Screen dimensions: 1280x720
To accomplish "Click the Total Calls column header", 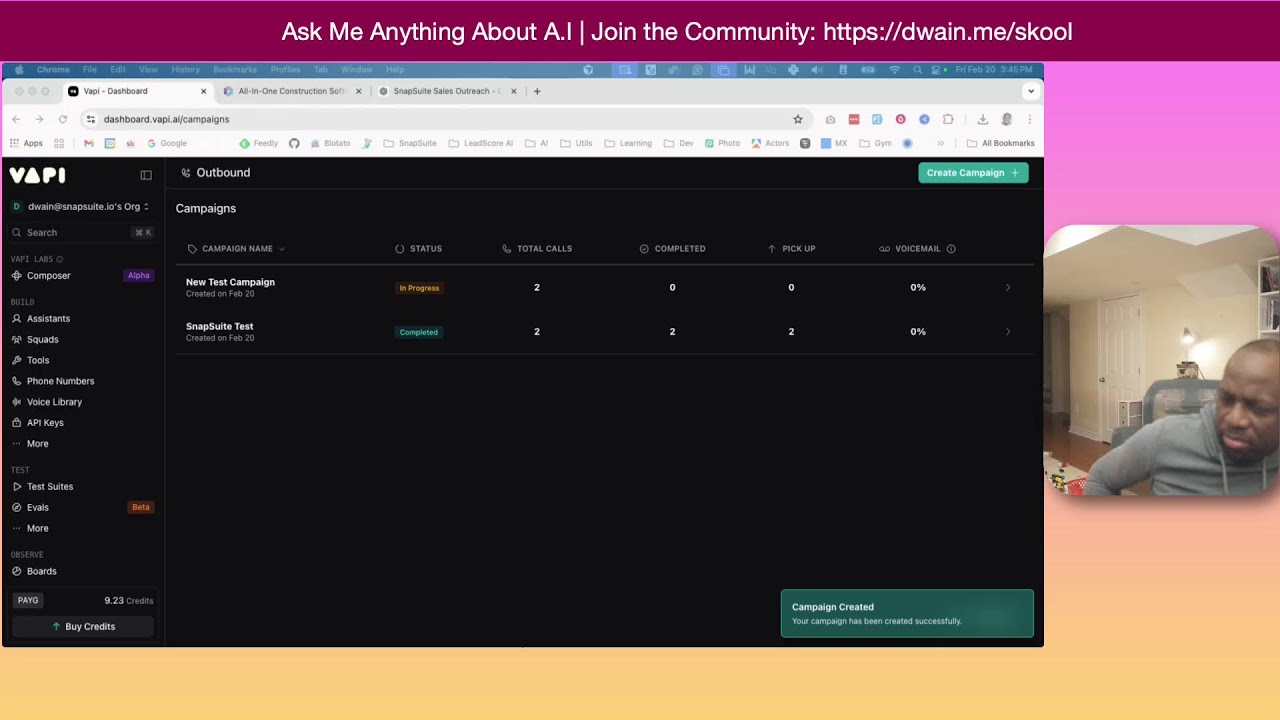I will tap(537, 248).
